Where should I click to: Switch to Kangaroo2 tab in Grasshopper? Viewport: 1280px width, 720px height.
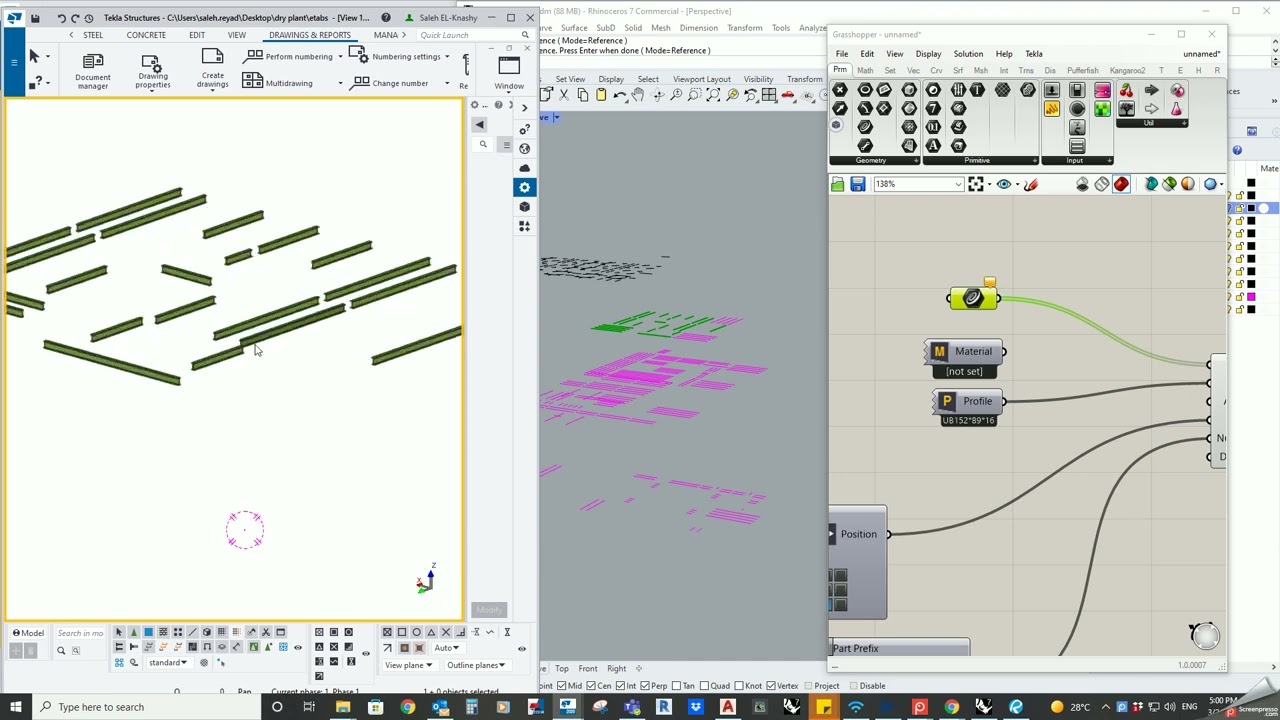coord(1126,71)
